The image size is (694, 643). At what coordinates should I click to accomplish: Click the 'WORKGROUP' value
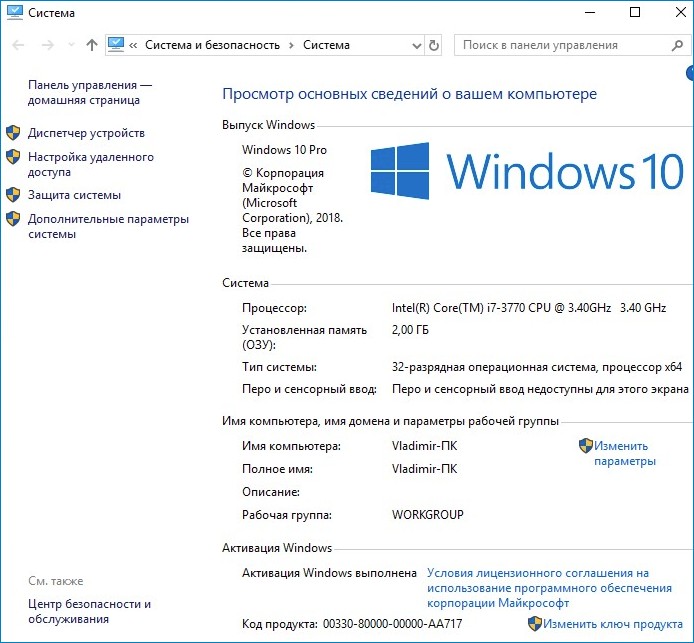click(428, 515)
